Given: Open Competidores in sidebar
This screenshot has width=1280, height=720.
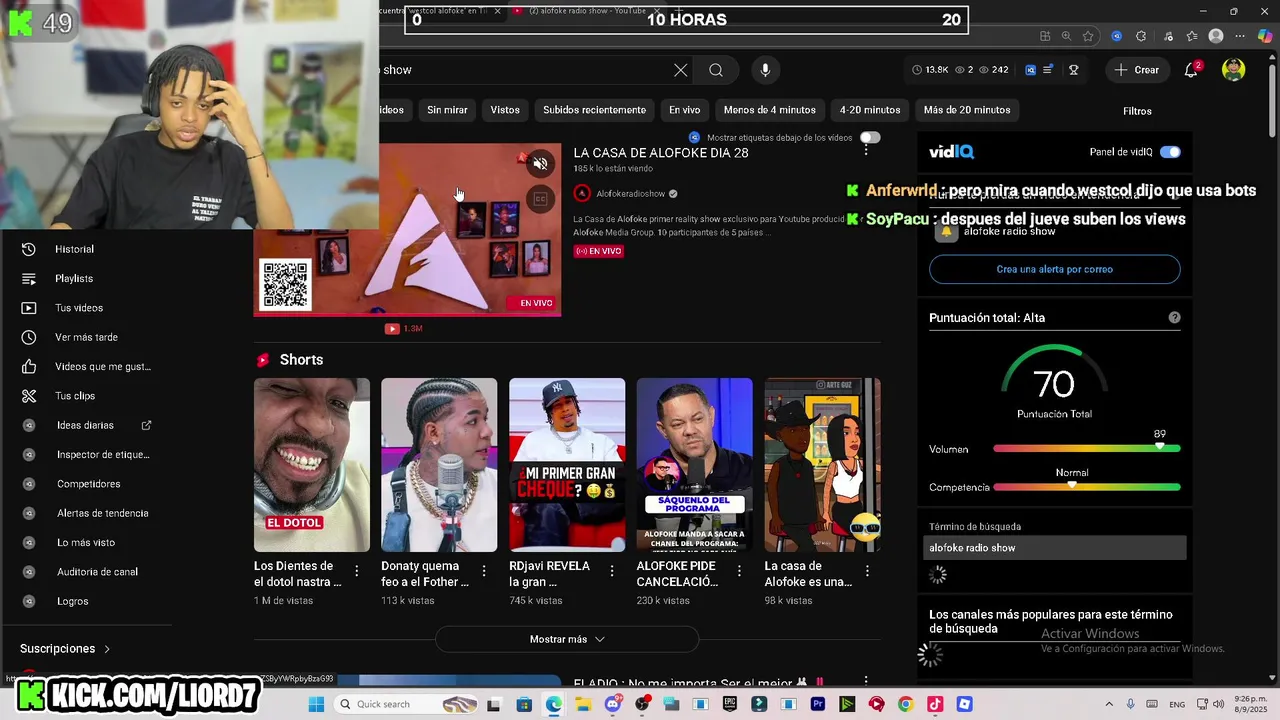Looking at the screenshot, I should click(86, 484).
